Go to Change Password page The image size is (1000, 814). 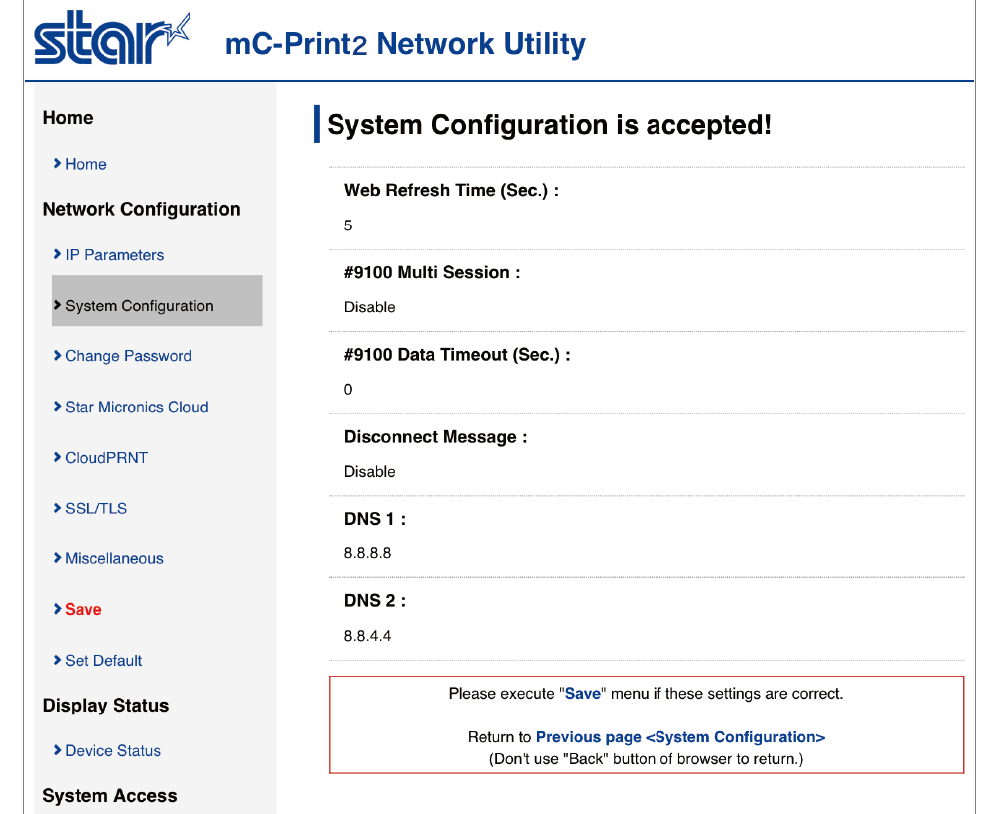128,356
